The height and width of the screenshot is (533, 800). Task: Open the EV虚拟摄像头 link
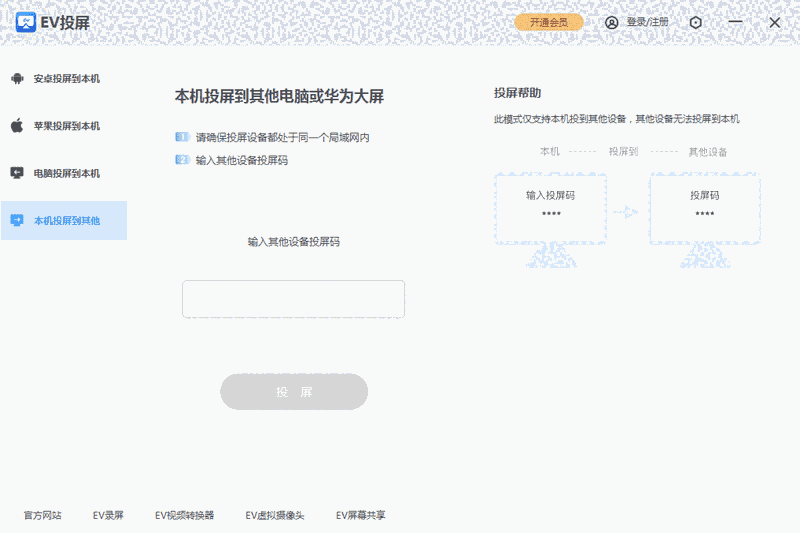coord(275,515)
